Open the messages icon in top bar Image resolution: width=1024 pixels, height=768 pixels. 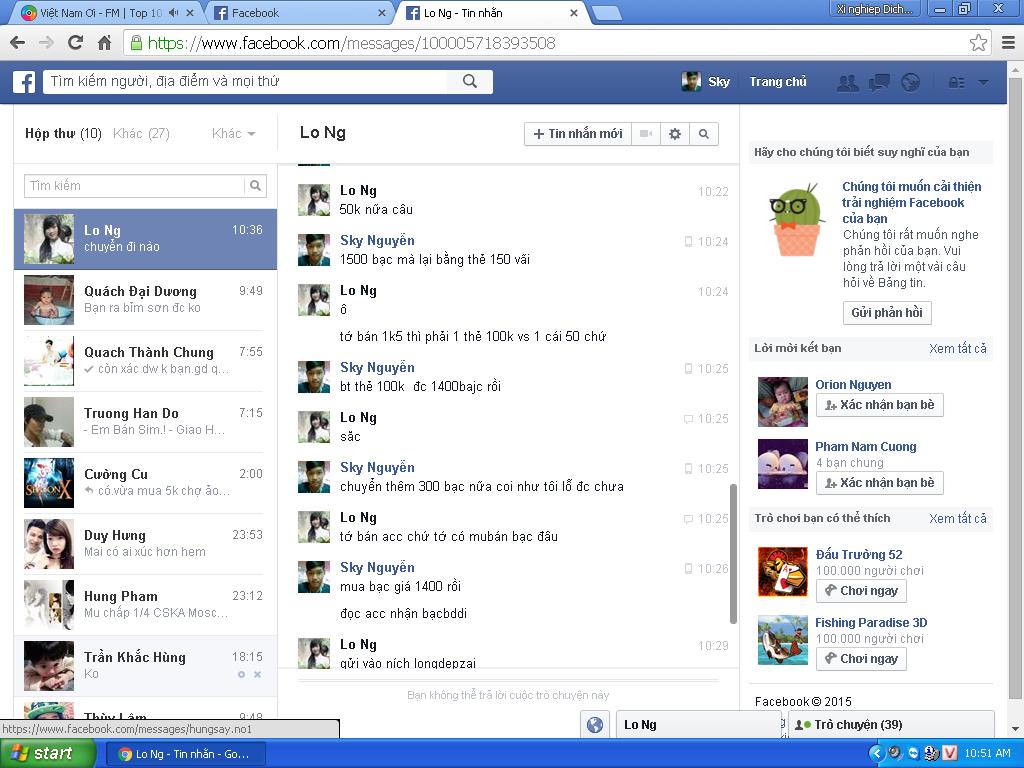(879, 82)
